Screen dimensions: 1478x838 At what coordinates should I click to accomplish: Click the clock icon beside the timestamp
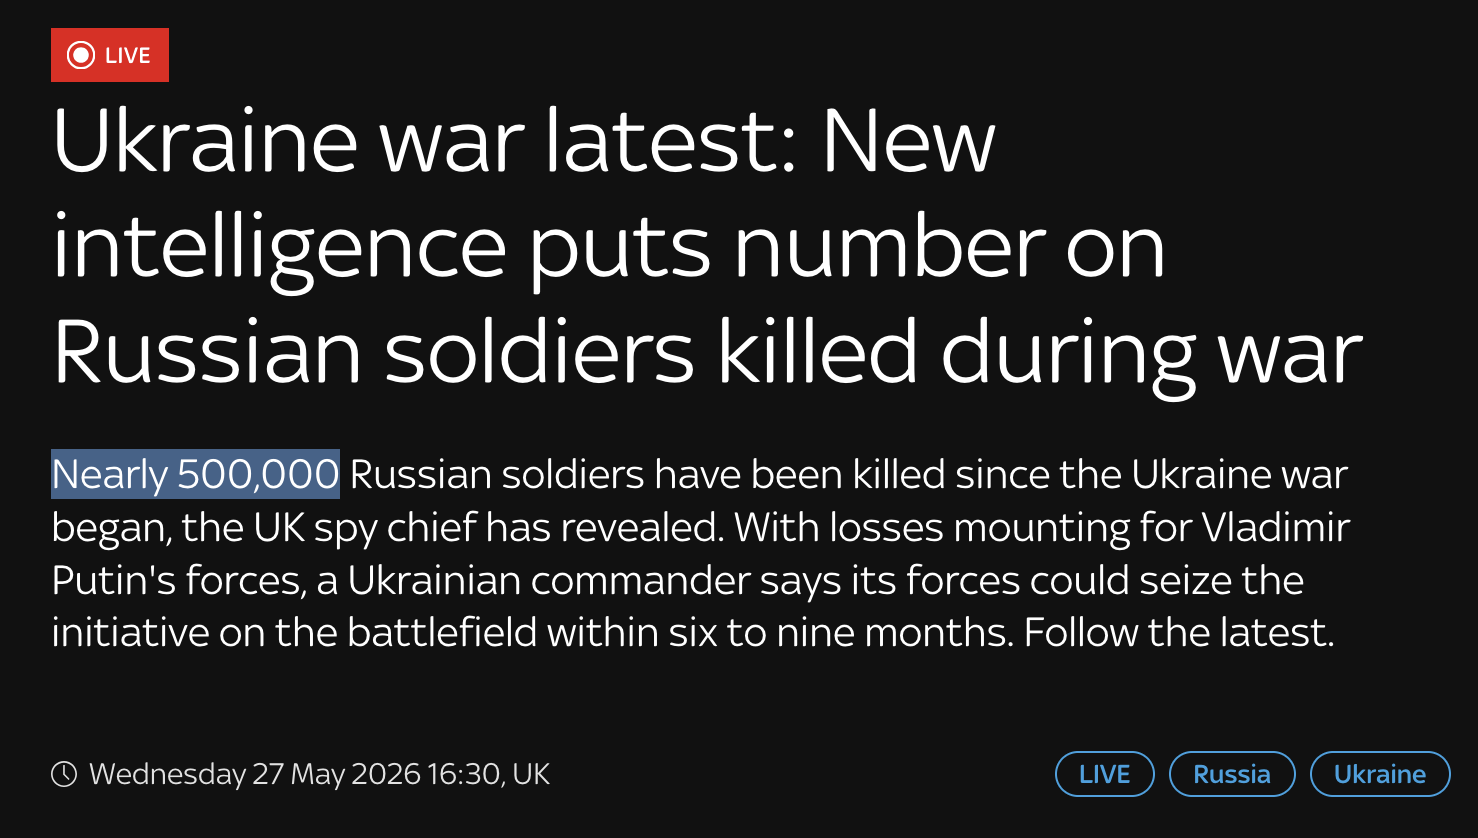tap(64, 774)
